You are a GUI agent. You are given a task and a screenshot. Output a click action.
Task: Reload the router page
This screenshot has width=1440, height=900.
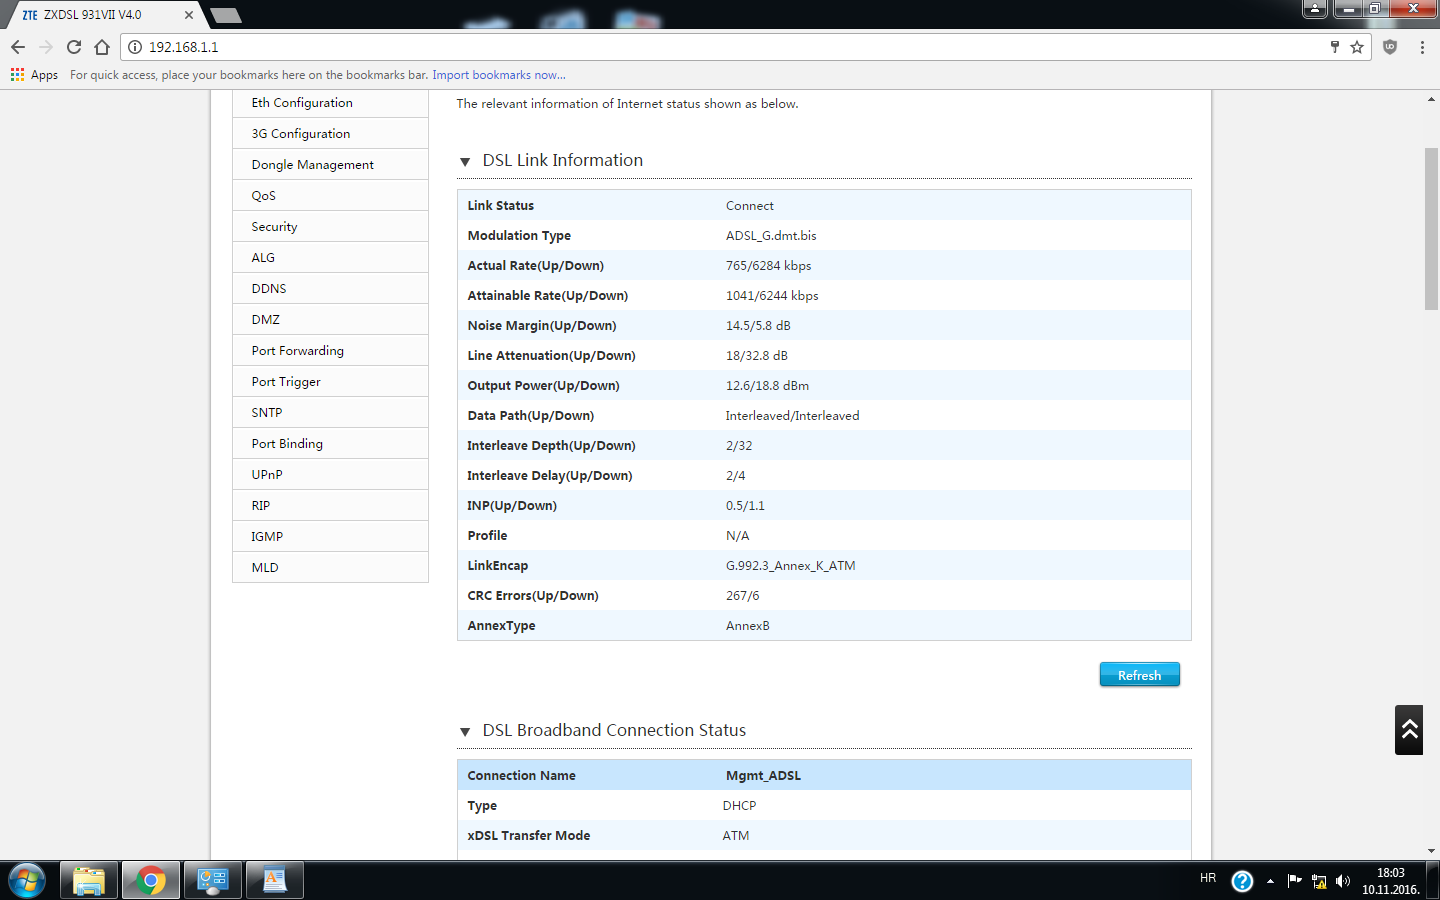coord(74,47)
